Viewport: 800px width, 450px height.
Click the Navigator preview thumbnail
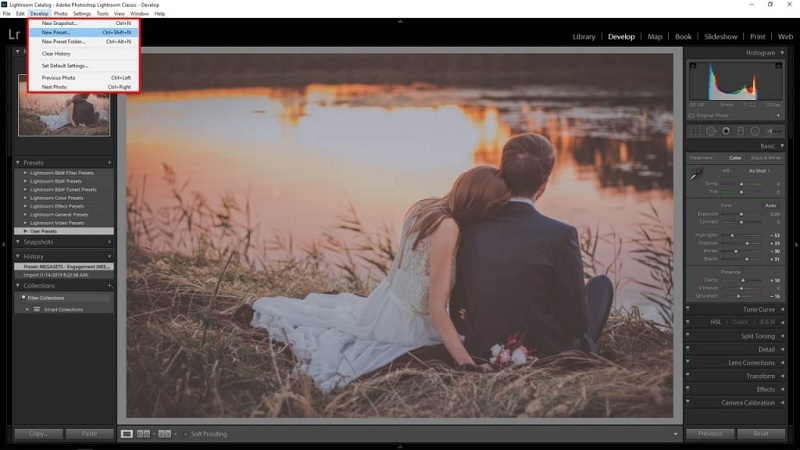(x=64, y=106)
